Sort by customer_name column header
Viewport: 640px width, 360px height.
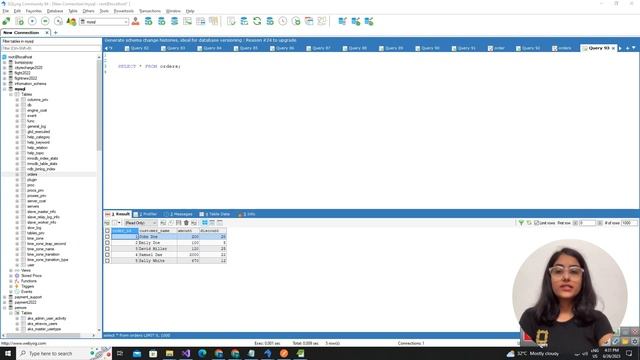point(157,231)
